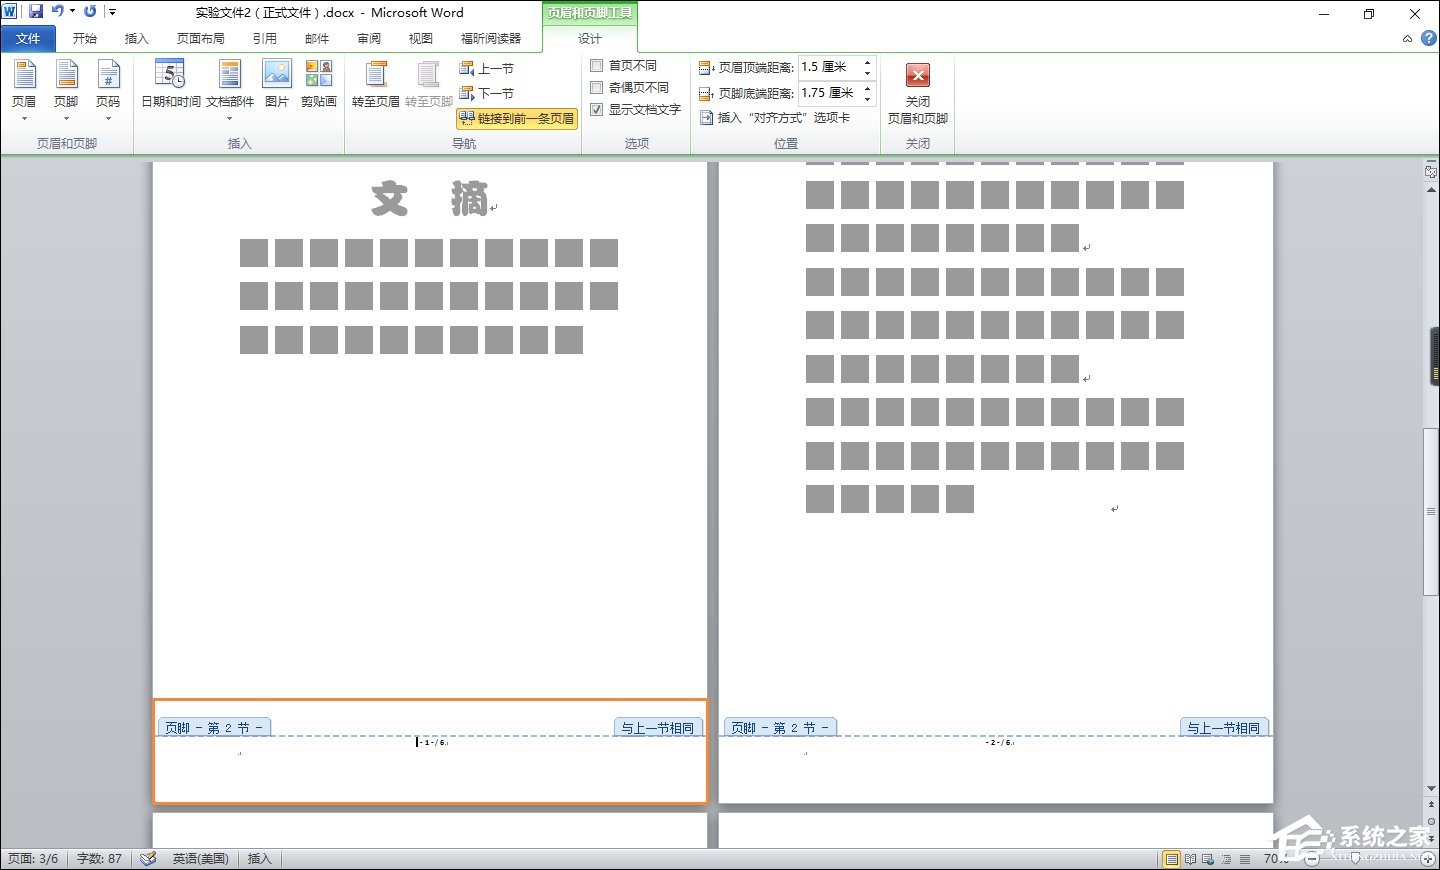Switch to Print Layout view in status bar
Viewport: 1440px width, 870px height.
1171,859
